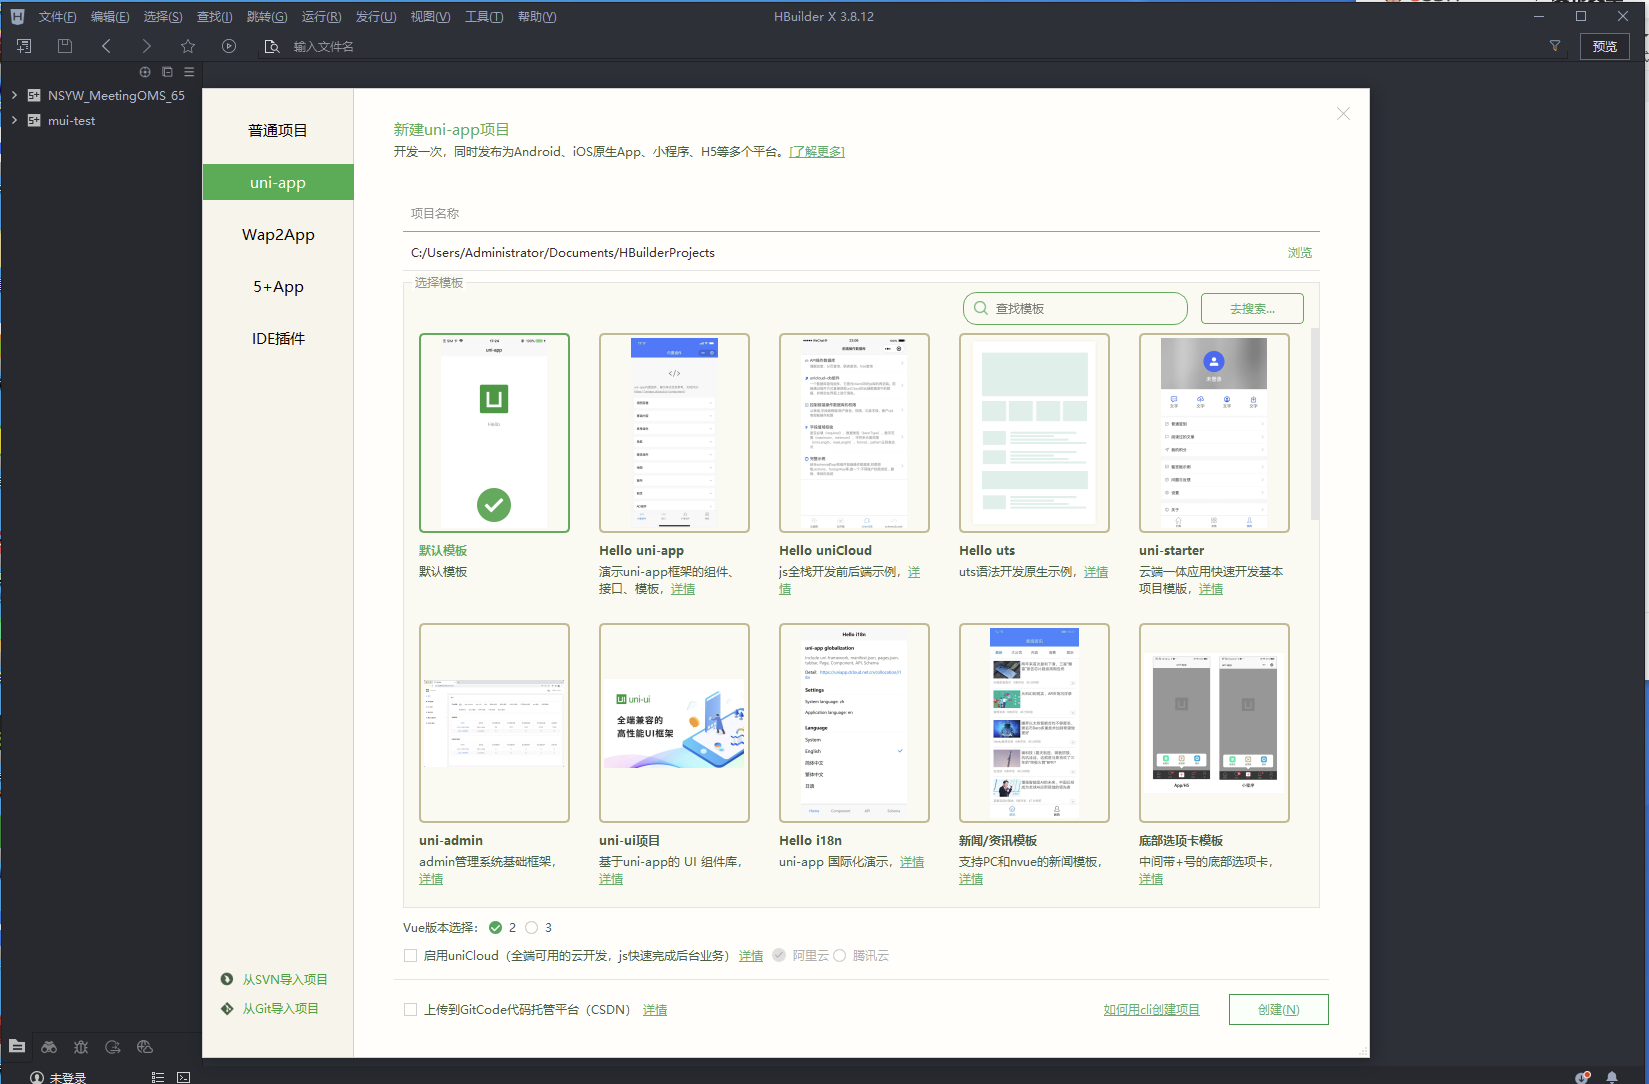Screen dimensions: 1649x1084
Task: Click the locate current file target icon
Action: [145, 72]
